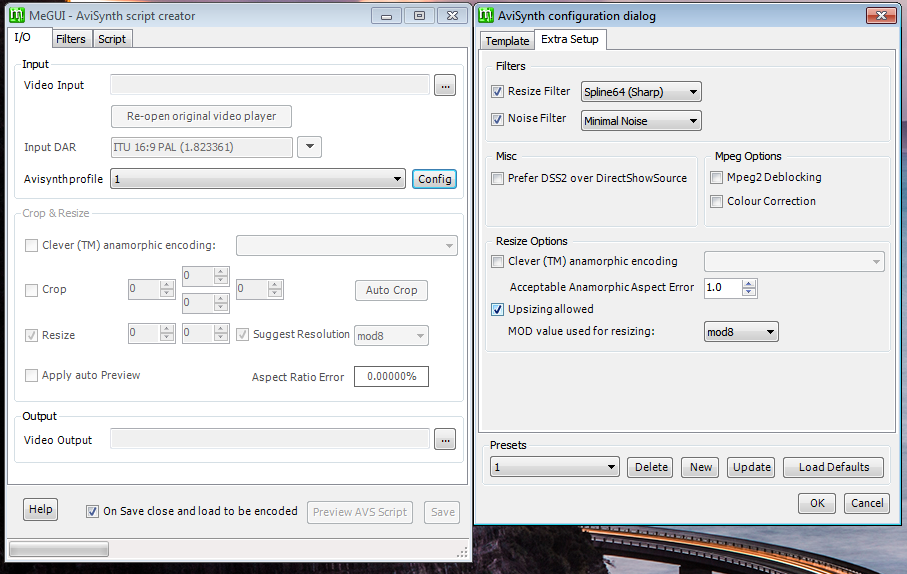Viewport: 907px width, 574px height.
Task: Open the mod8 dropdown next to Suggest Resolution
Action: (x=391, y=336)
